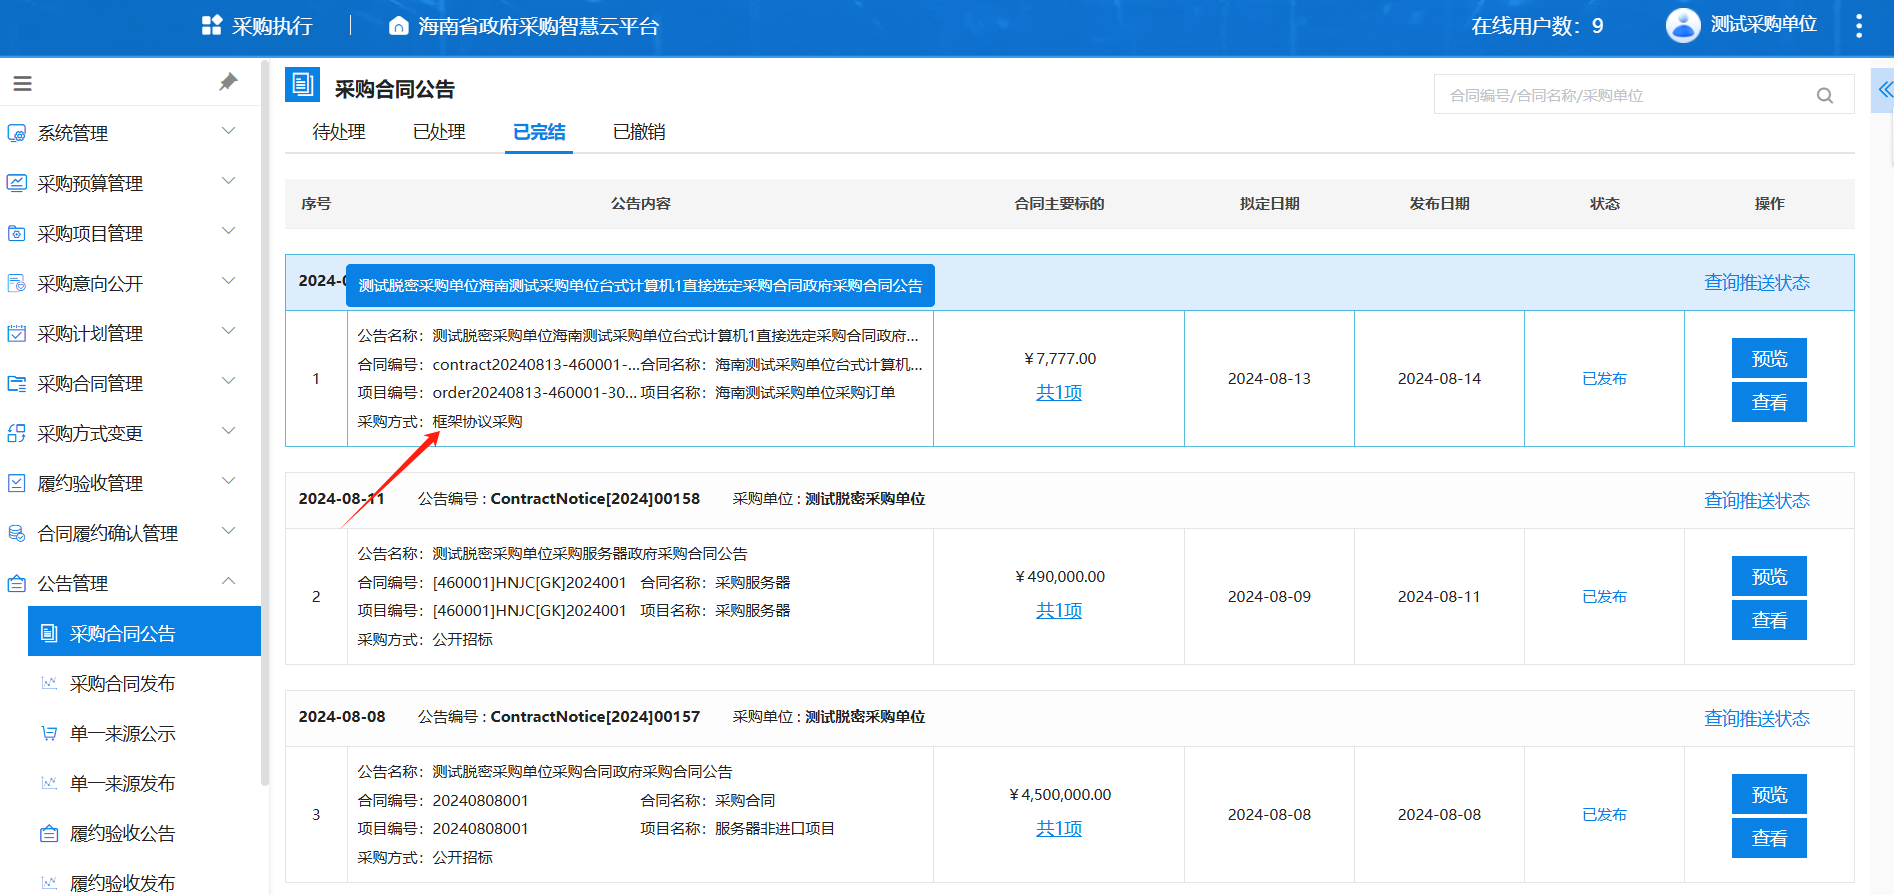Open 共1项 link under ¥7,777.00
Viewport: 1894px width, 895px height.
(1059, 393)
